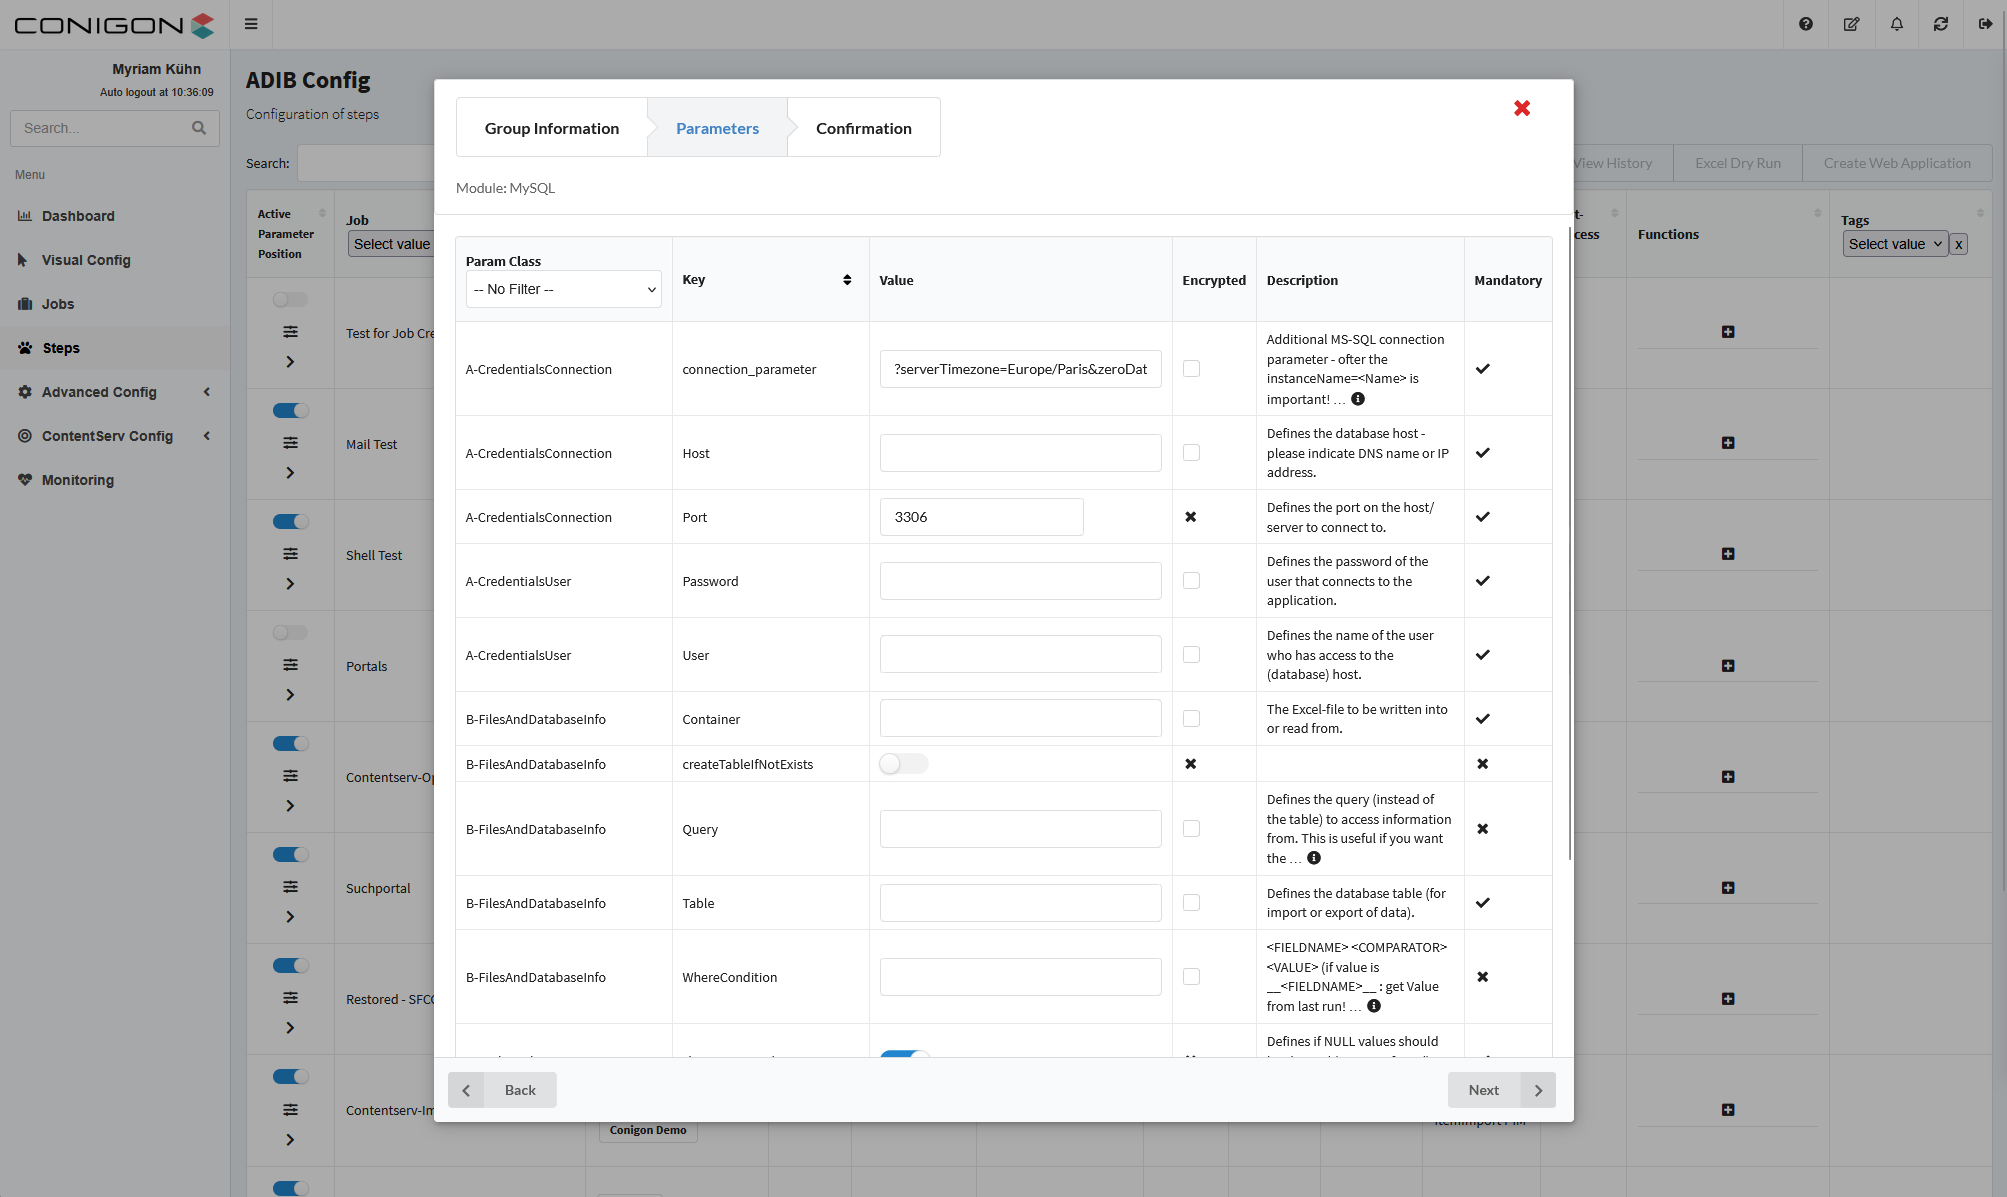Click the refresh sync icon in header
The height and width of the screenshot is (1197, 2007).
point(1940,24)
